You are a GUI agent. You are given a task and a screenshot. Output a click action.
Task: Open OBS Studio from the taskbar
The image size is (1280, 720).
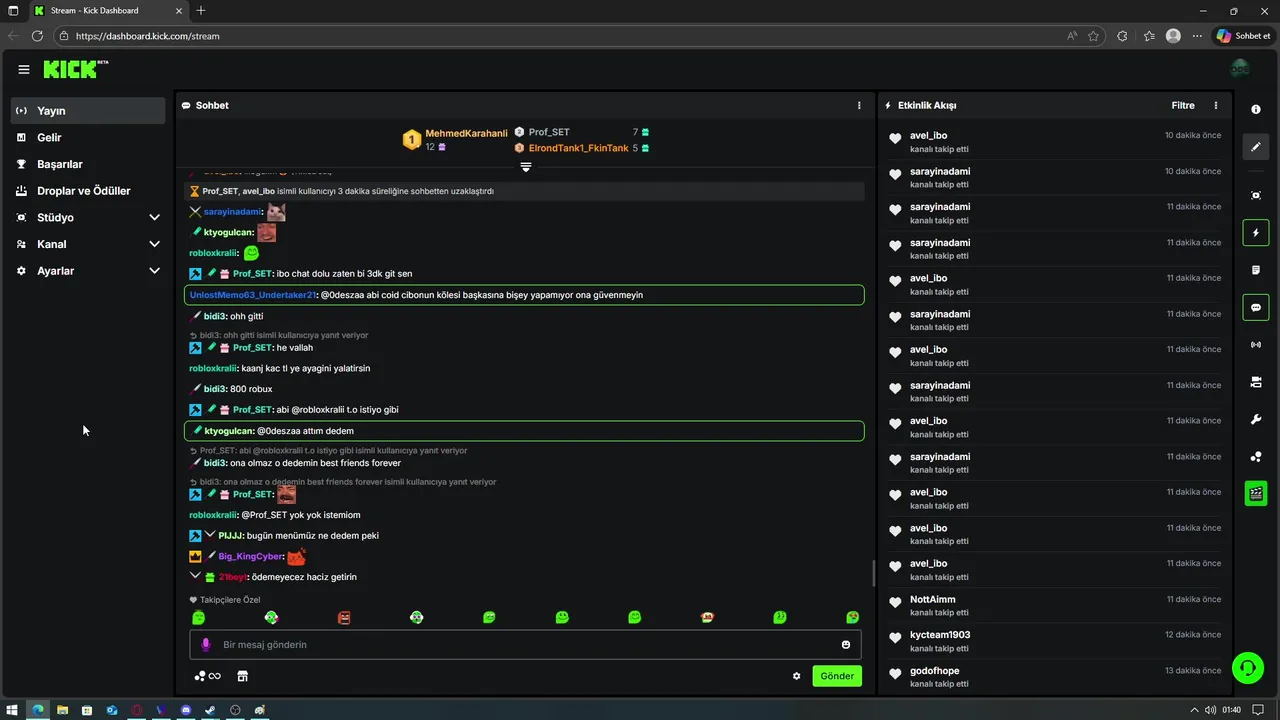point(235,710)
